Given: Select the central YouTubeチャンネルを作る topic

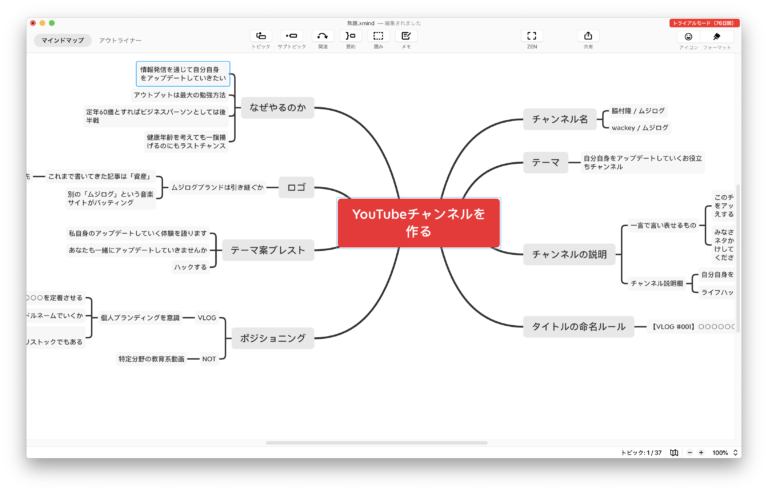Looking at the screenshot, I should [418, 222].
